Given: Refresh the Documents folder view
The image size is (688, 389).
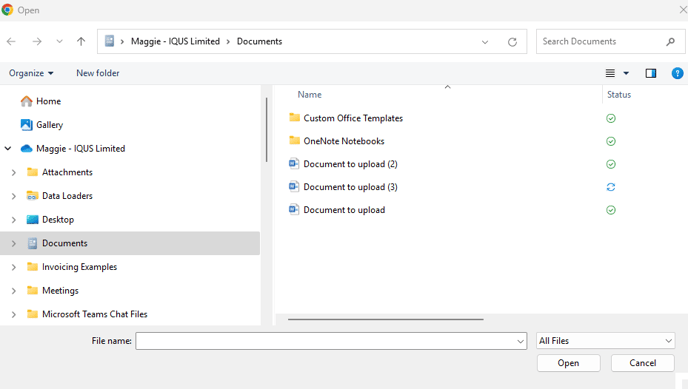Looking at the screenshot, I should pyautogui.click(x=512, y=42).
